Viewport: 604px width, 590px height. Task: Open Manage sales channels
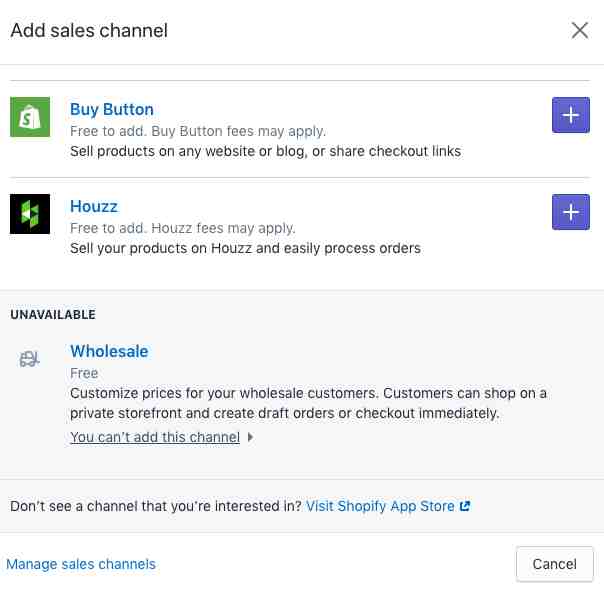click(81, 564)
